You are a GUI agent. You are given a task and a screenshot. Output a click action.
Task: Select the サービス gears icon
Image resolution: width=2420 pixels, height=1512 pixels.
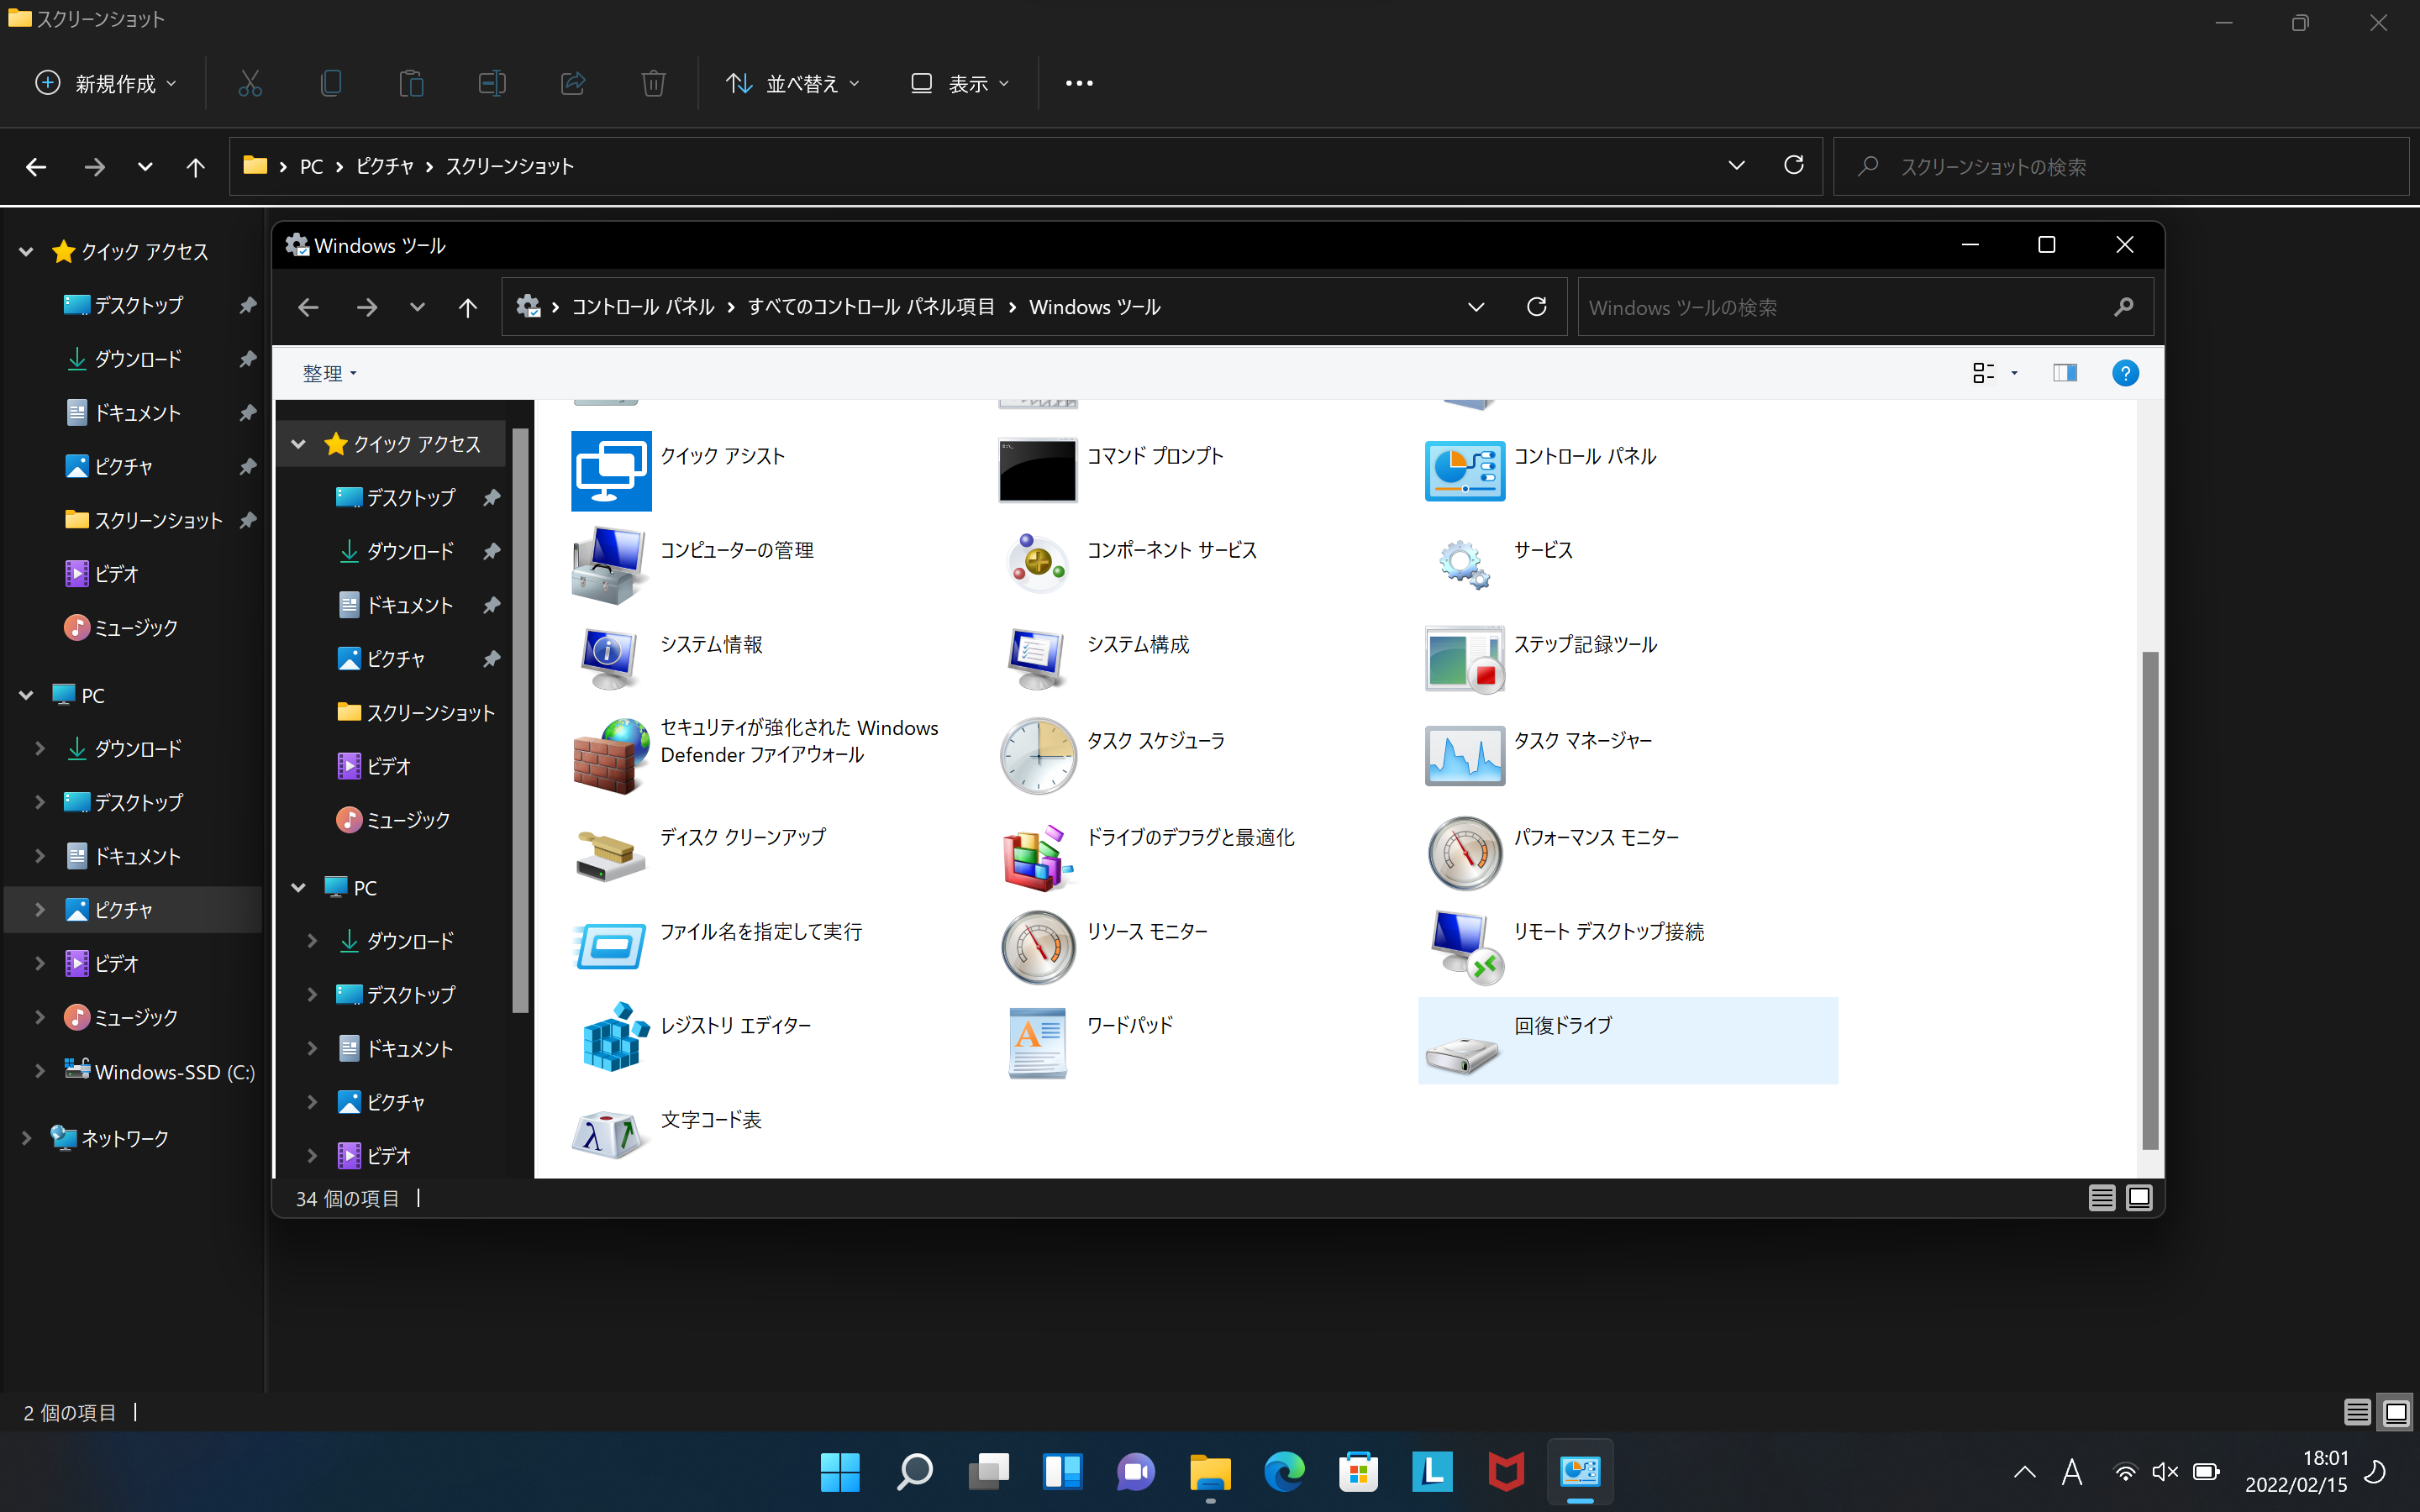[1464, 564]
